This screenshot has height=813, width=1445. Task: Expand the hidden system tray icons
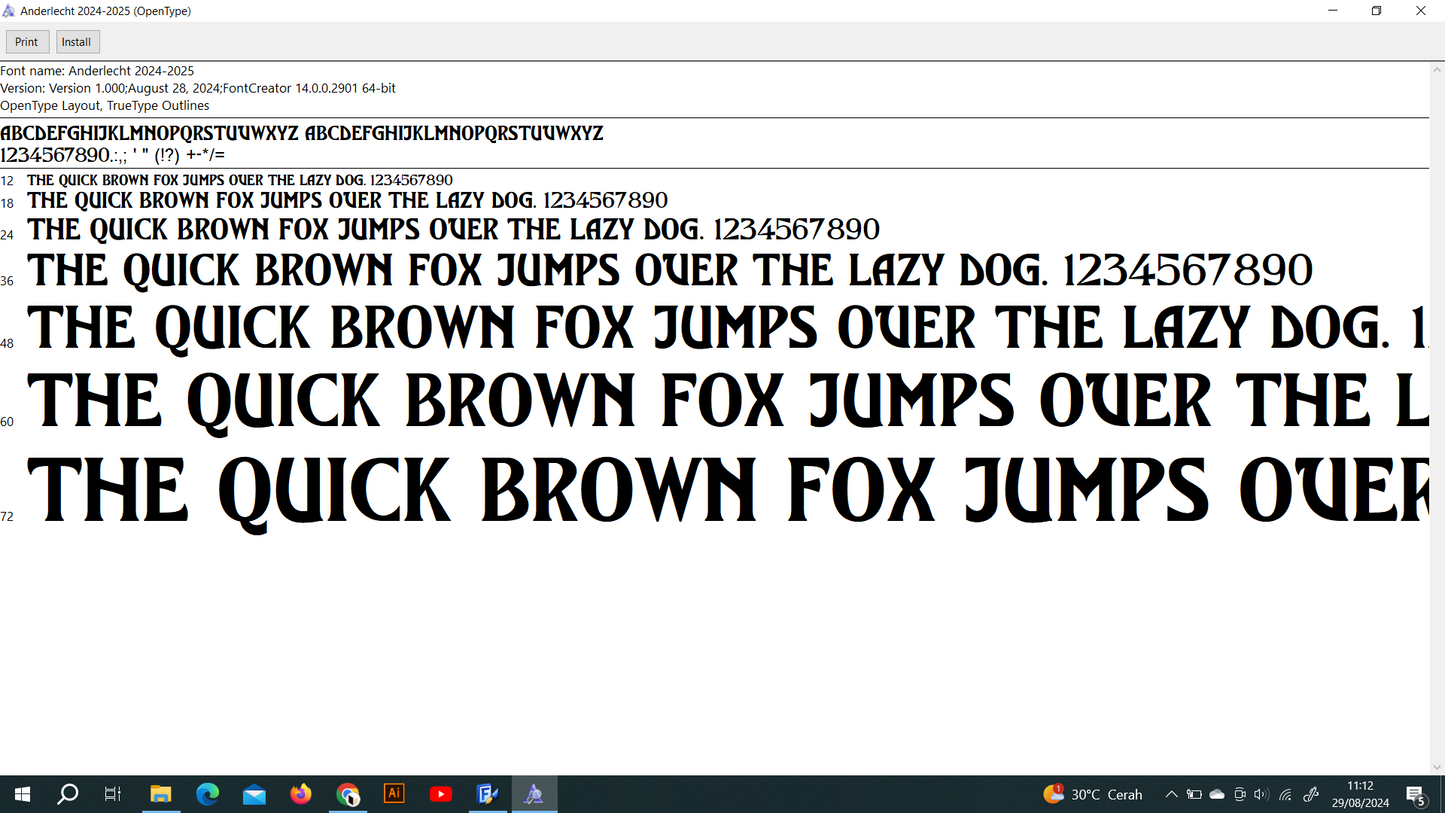click(1171, 795)
